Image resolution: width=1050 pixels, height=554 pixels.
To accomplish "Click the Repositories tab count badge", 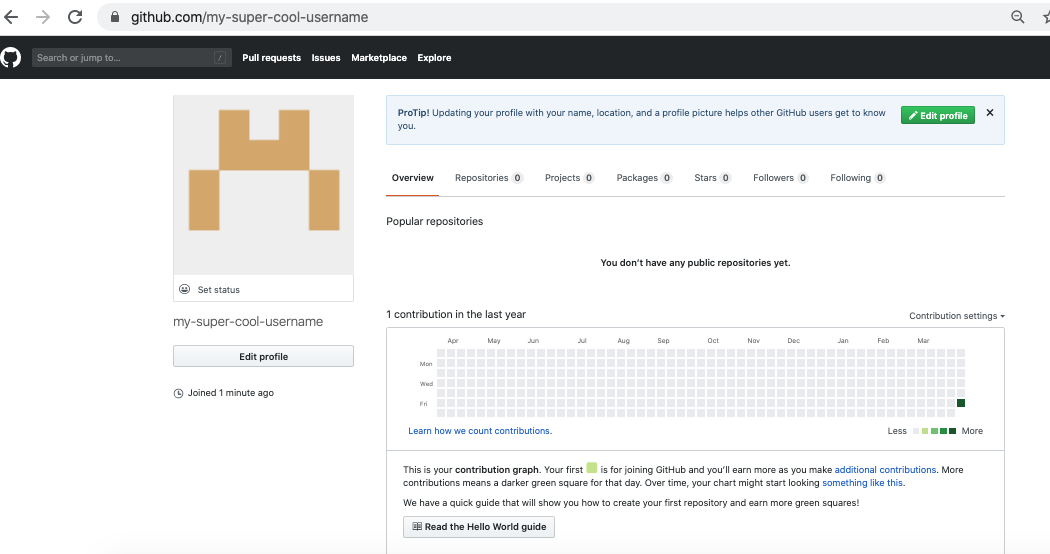I will pos(517,178).
